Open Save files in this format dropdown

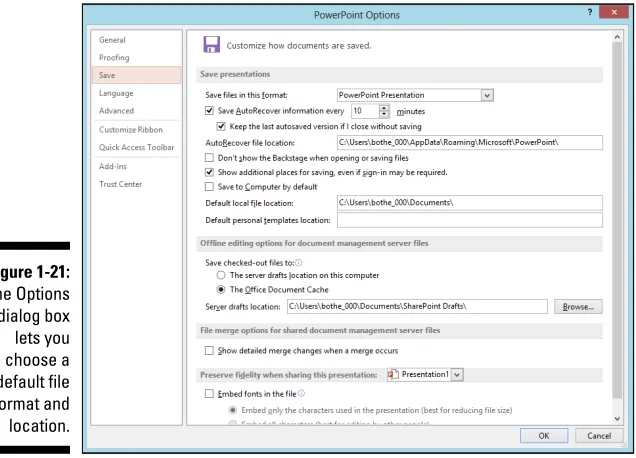pyautogui.click(x=487, y=95)
